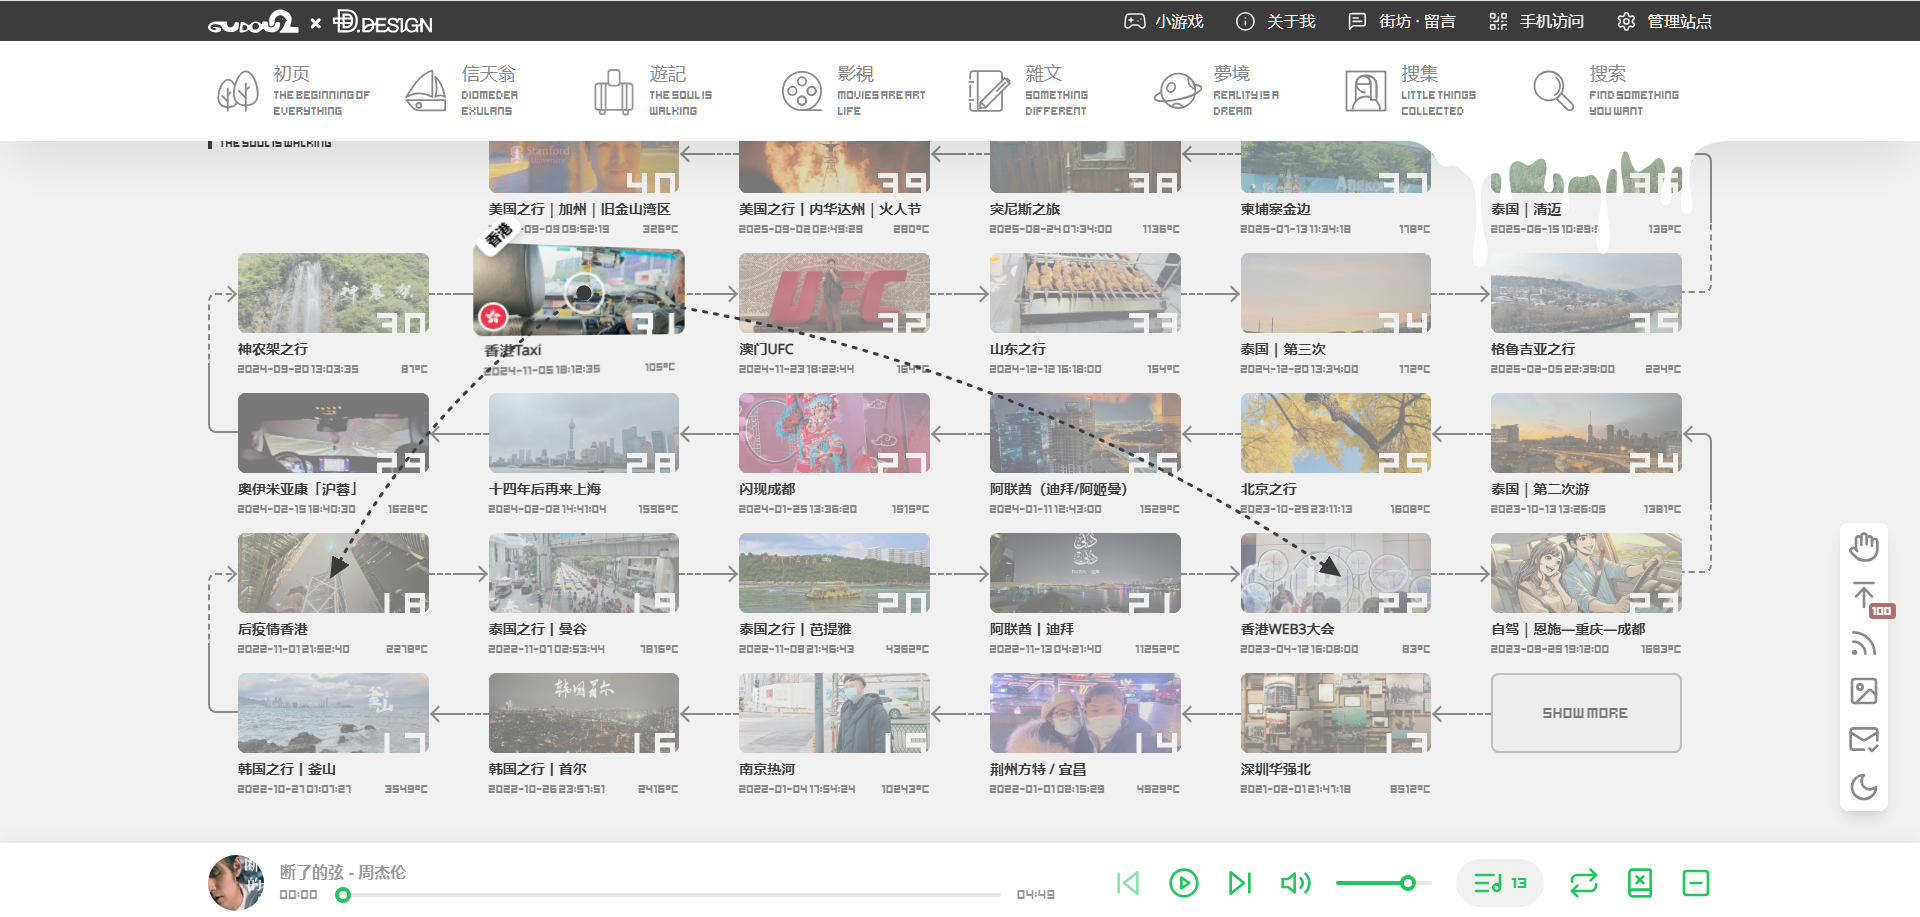Mute the music player volume
The height and width of the screenshot is (917, 1920).
1295,883
